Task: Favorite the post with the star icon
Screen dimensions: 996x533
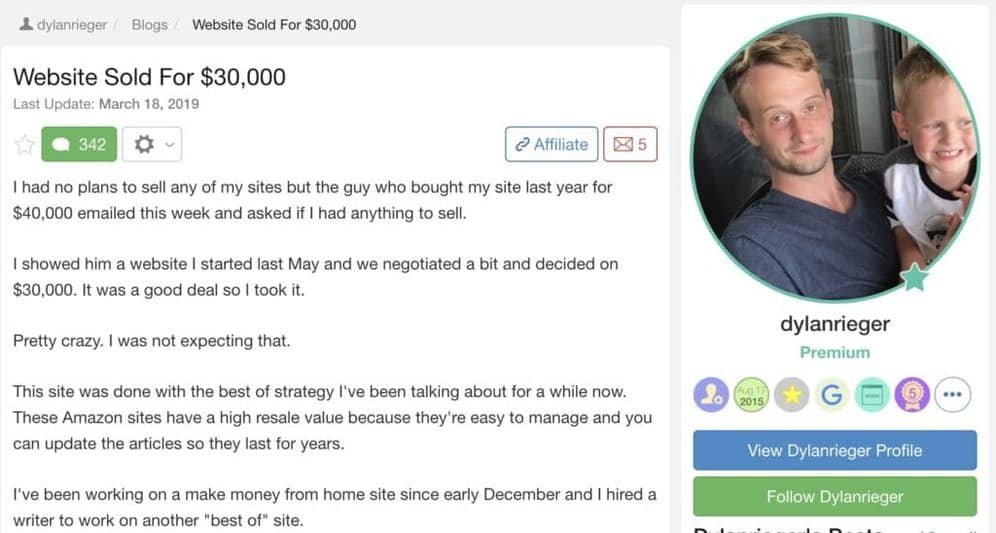Action: click(24, 145)
